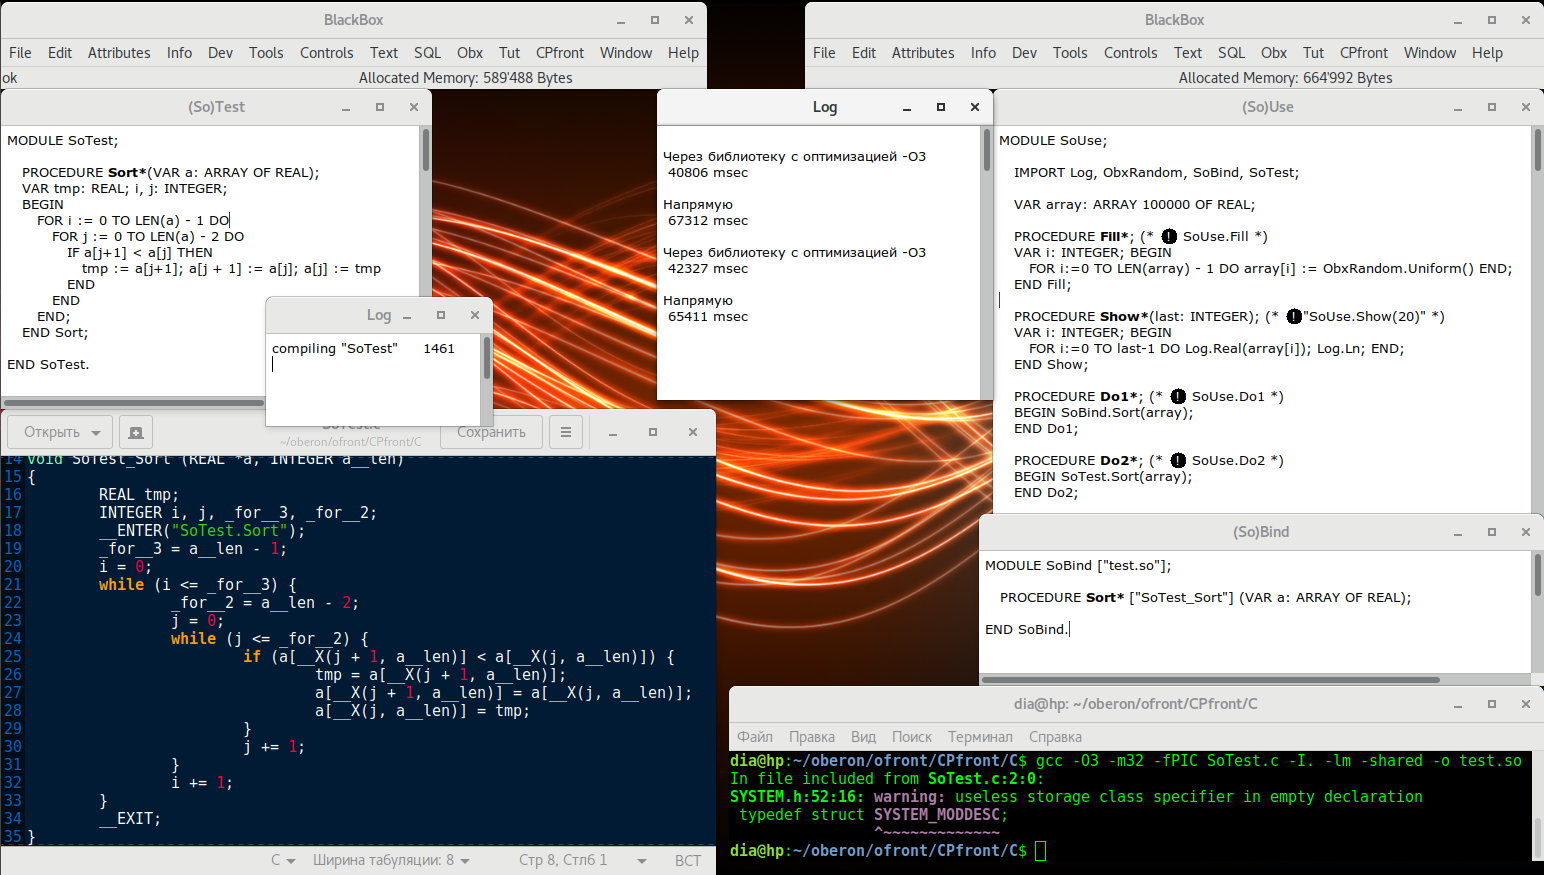Create new document in text editor
The image size is (1544, 875).
click(x=136, y=433)
